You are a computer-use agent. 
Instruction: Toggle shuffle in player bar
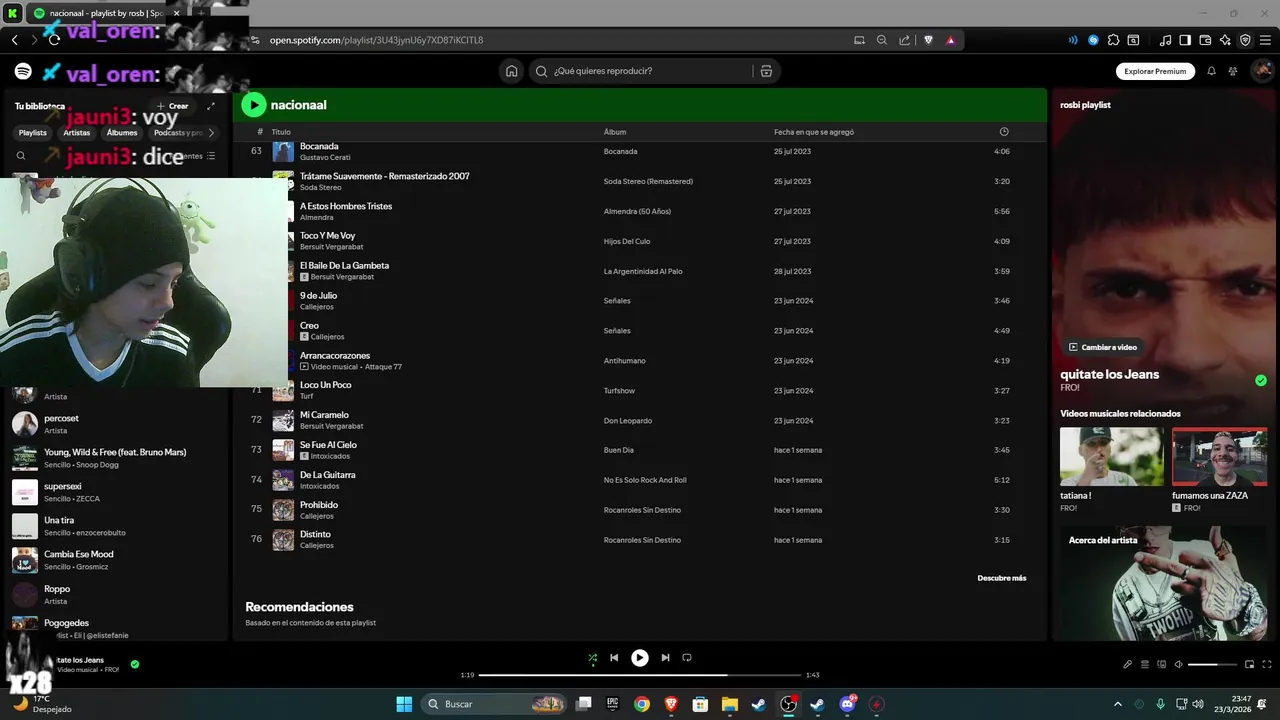(x=592, y=658)
